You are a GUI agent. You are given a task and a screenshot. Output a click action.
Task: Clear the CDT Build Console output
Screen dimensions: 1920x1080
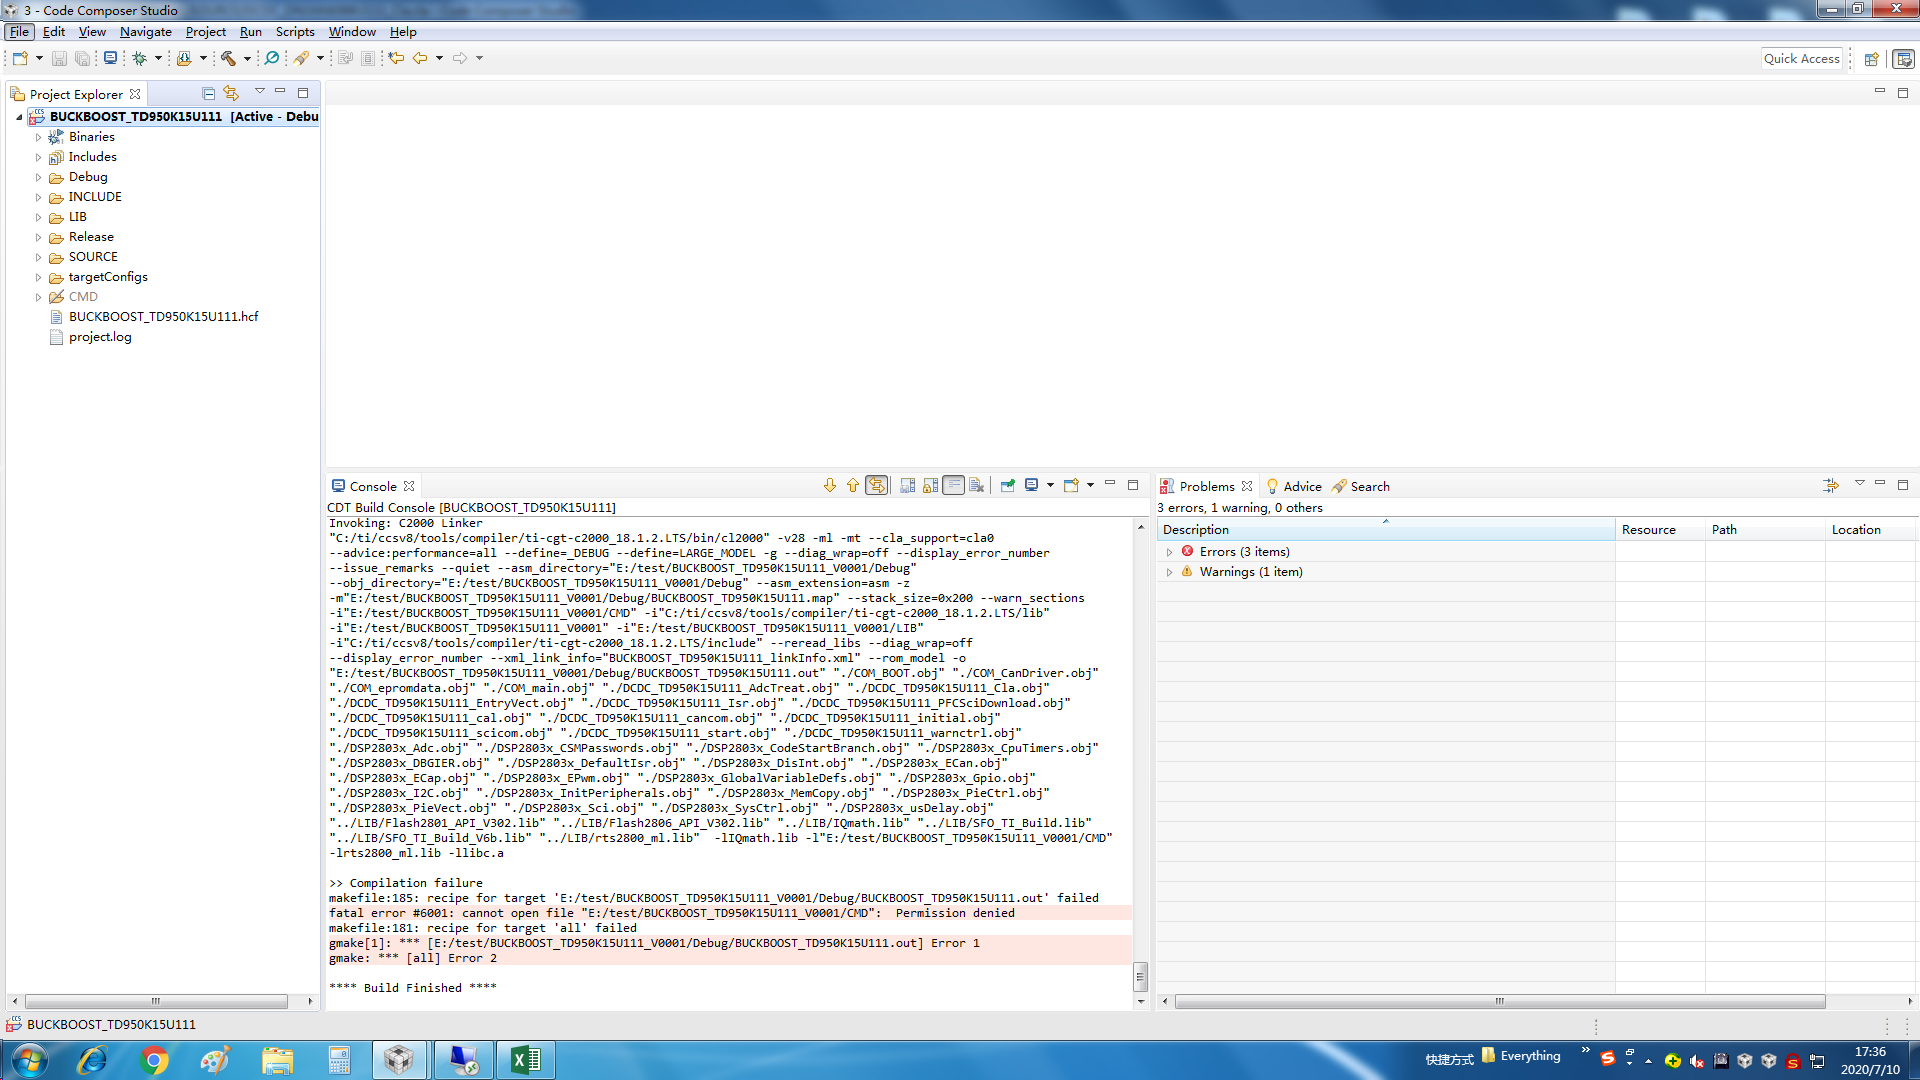coord(977,485)
